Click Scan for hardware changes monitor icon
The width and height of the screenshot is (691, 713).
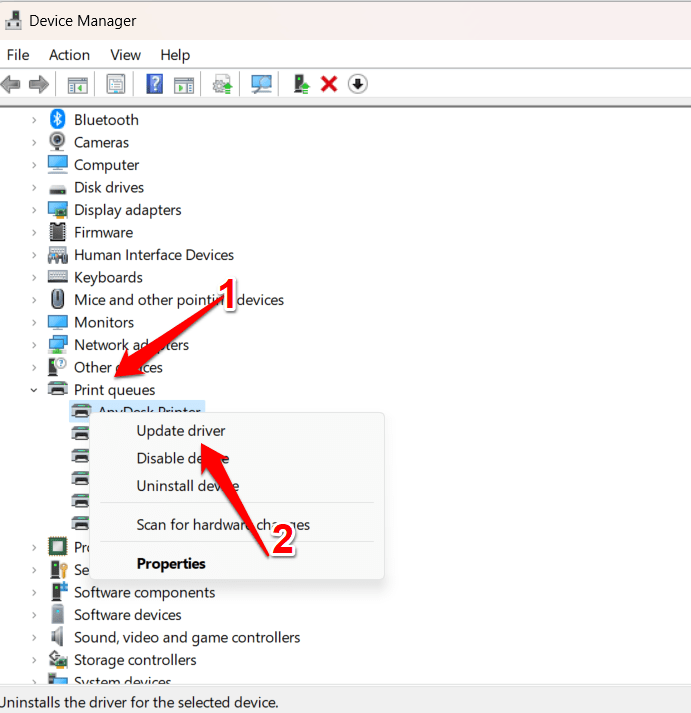(261, 84)
